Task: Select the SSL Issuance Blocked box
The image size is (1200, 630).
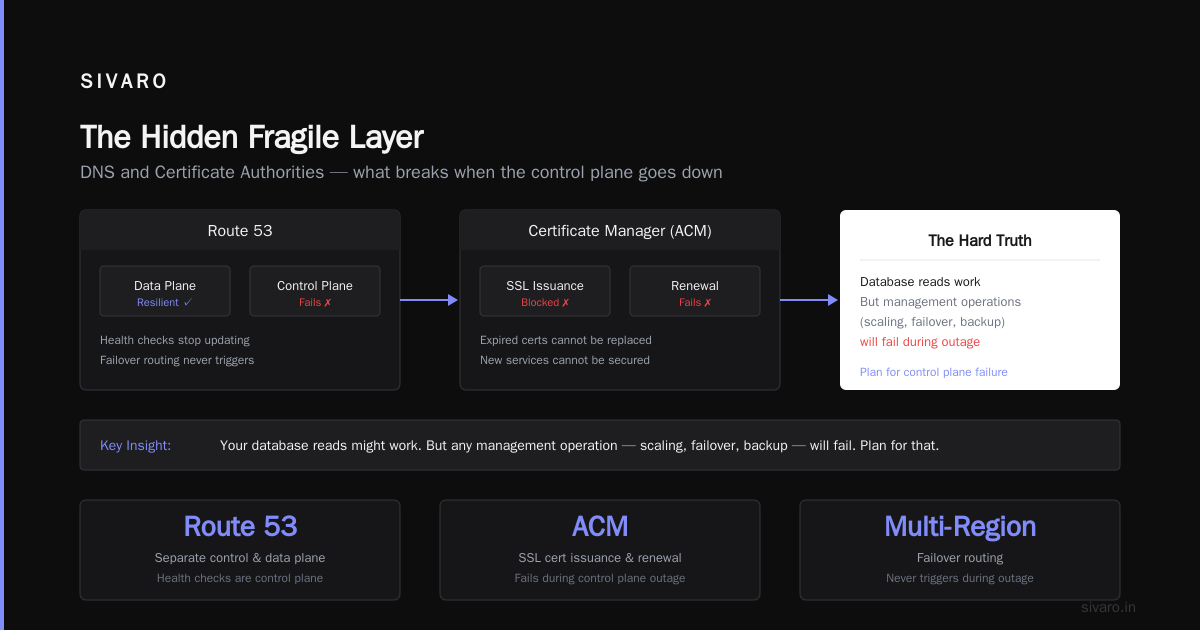Action: pos(545,291)
